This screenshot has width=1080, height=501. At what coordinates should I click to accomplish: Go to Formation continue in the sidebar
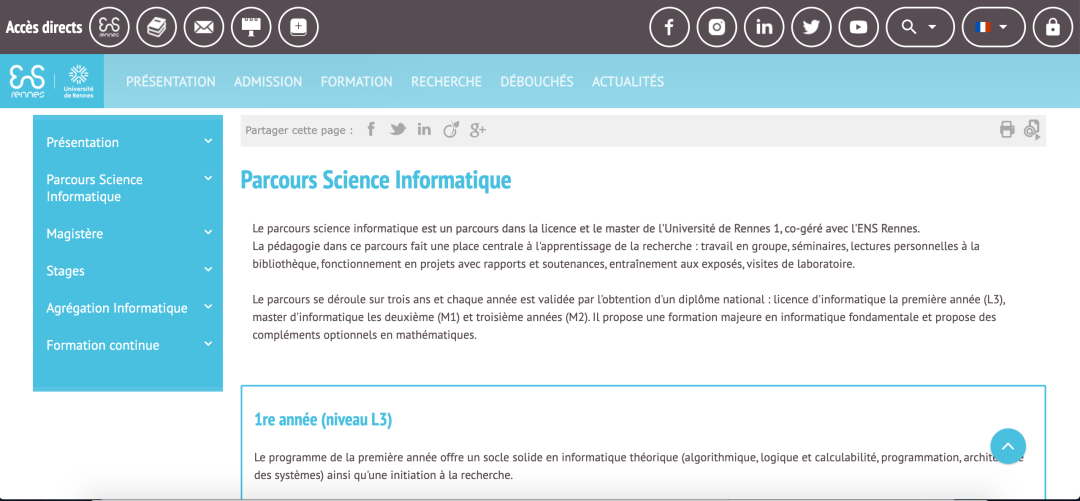(103, 345)
